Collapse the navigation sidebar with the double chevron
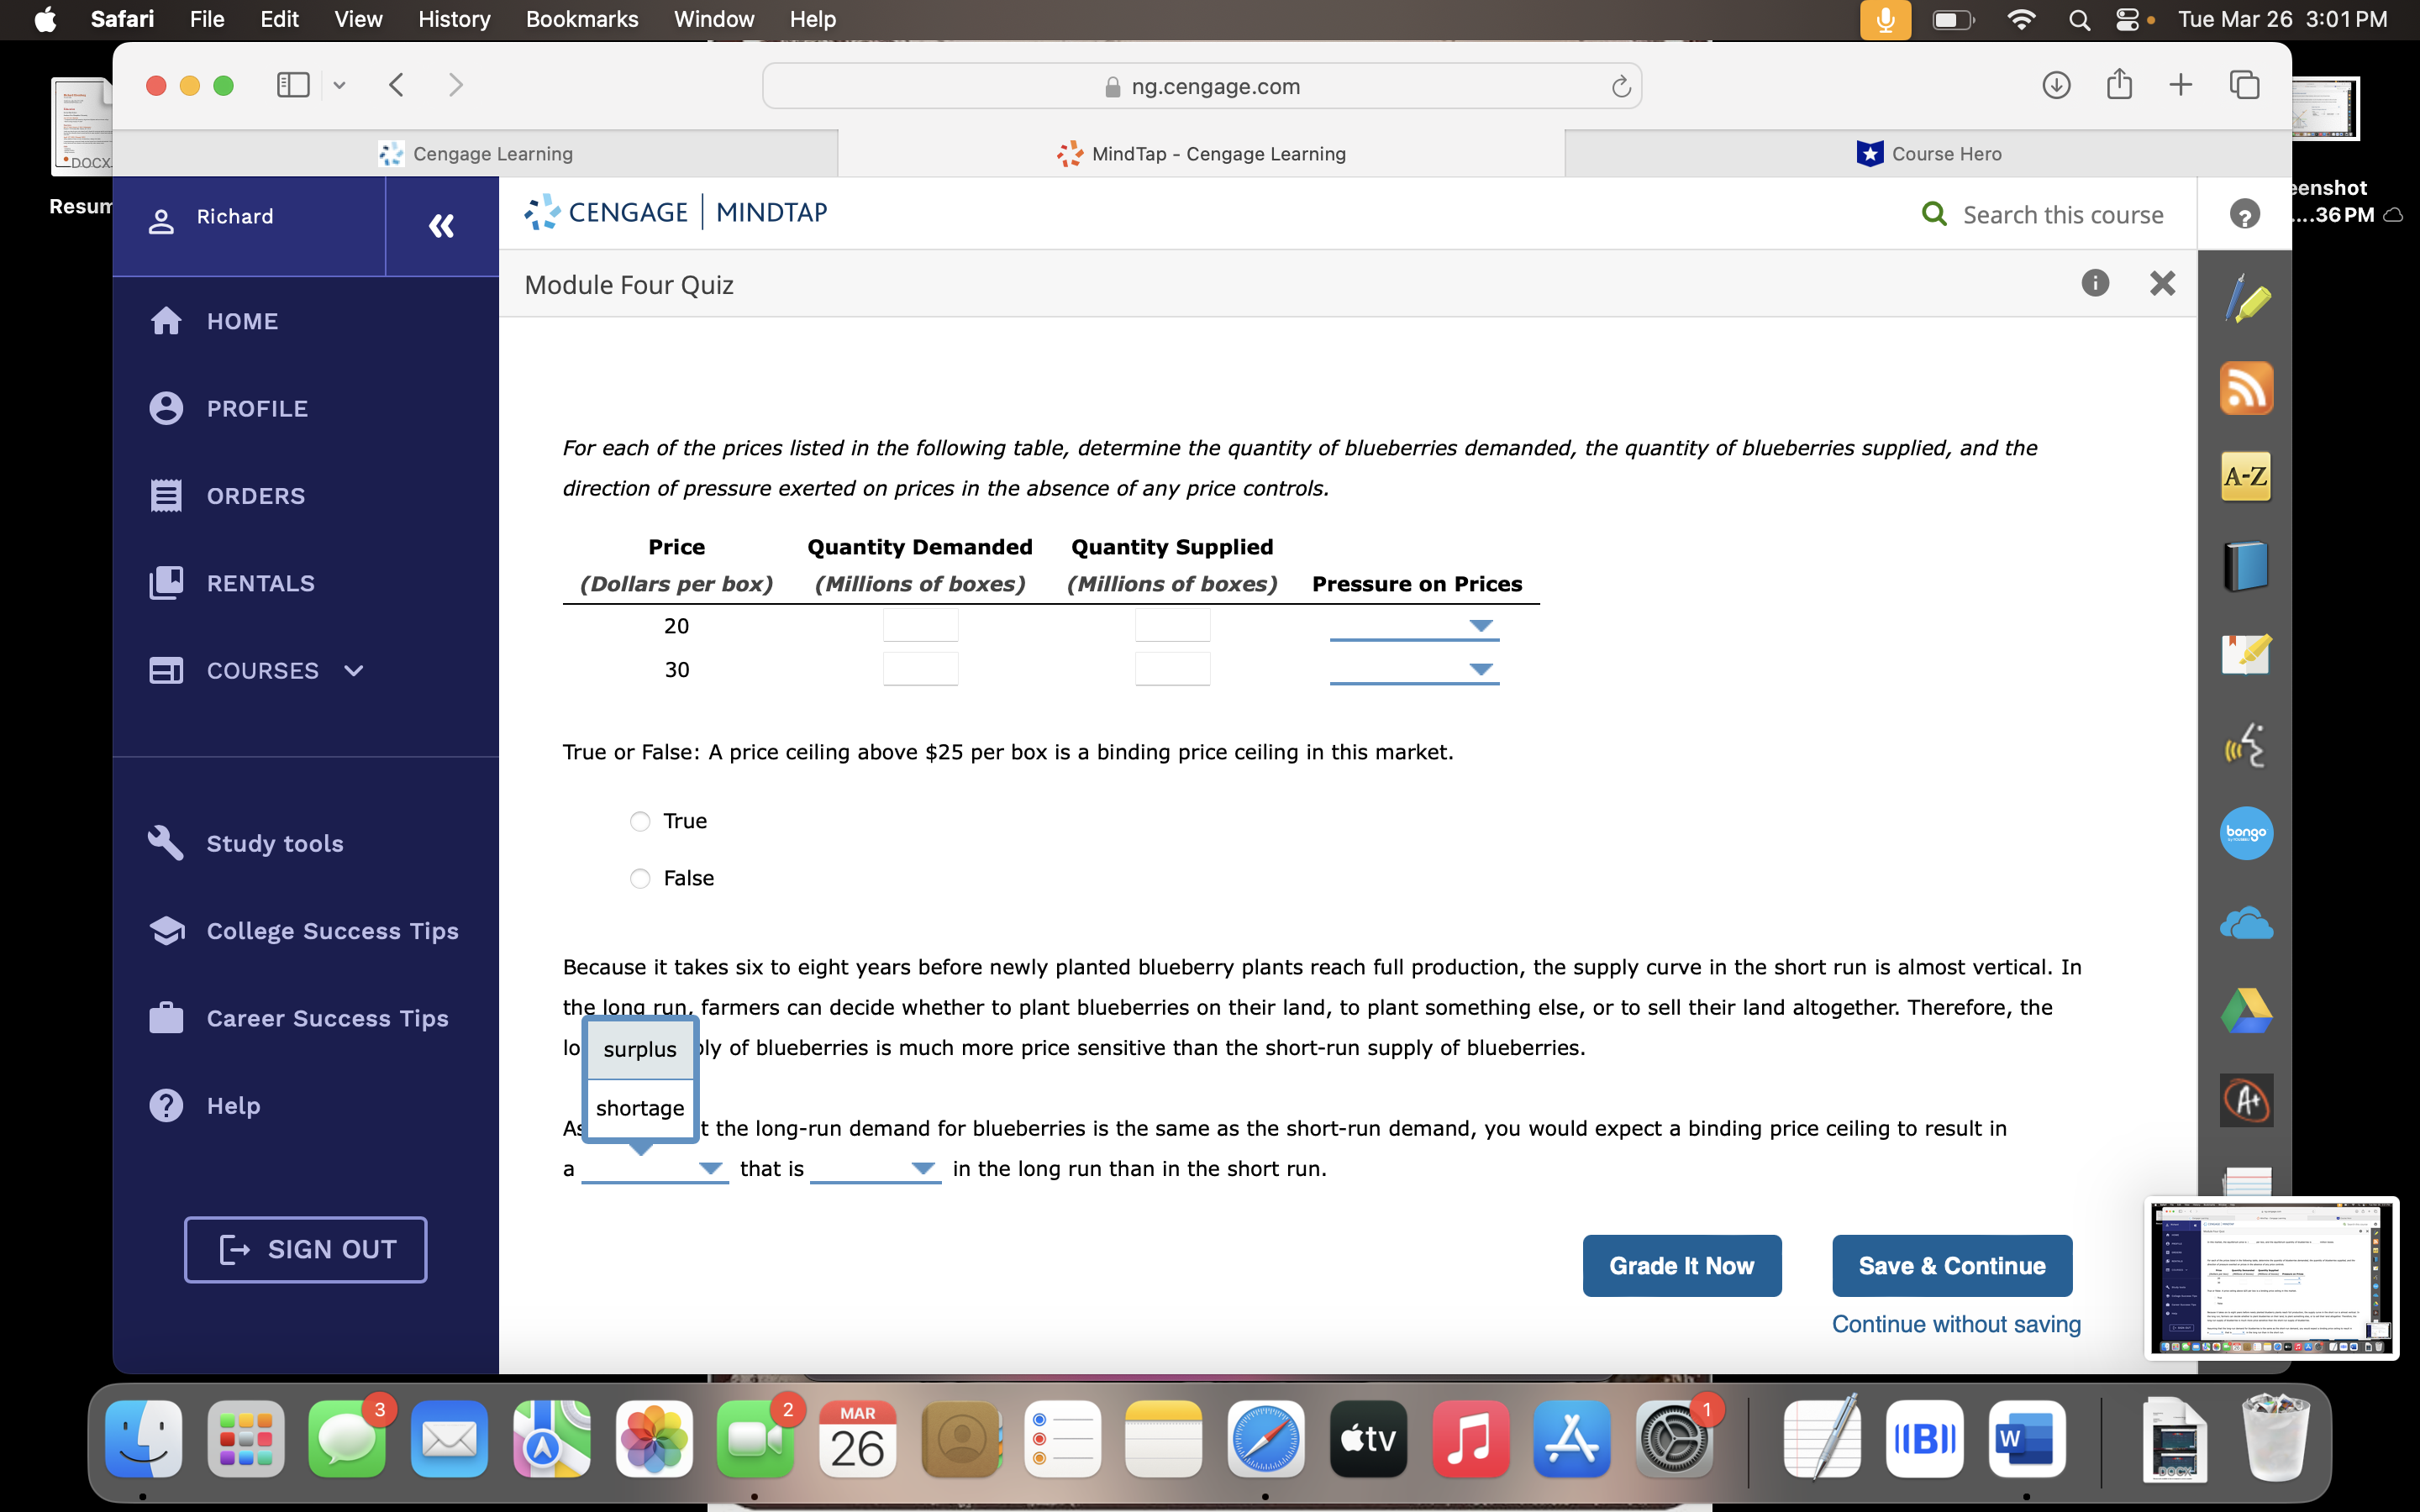The height and width of the screenshot is (1512, 2420). [441, 226]
